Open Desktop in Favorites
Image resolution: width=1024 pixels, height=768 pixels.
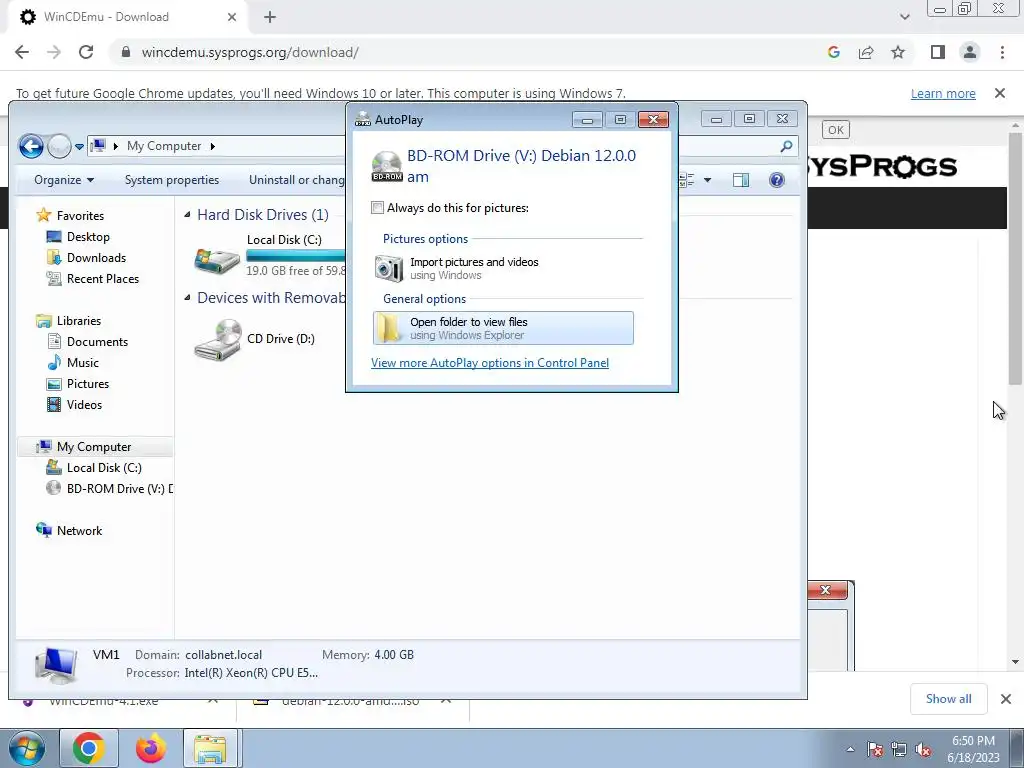pyautogui.click(x=88, y=237)
